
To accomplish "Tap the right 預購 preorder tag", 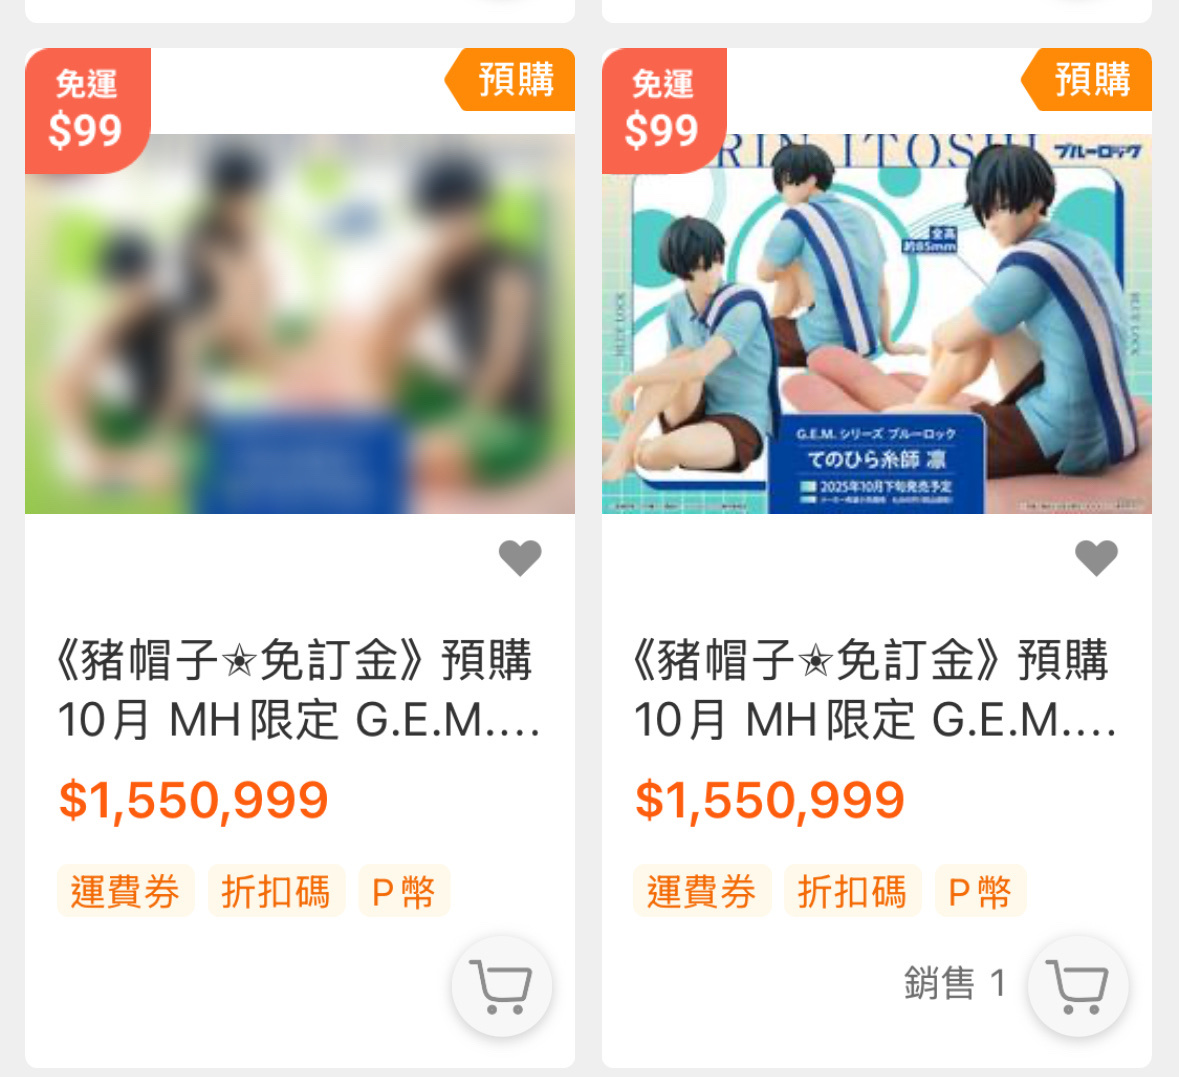I will click(x=1087, y=80).
